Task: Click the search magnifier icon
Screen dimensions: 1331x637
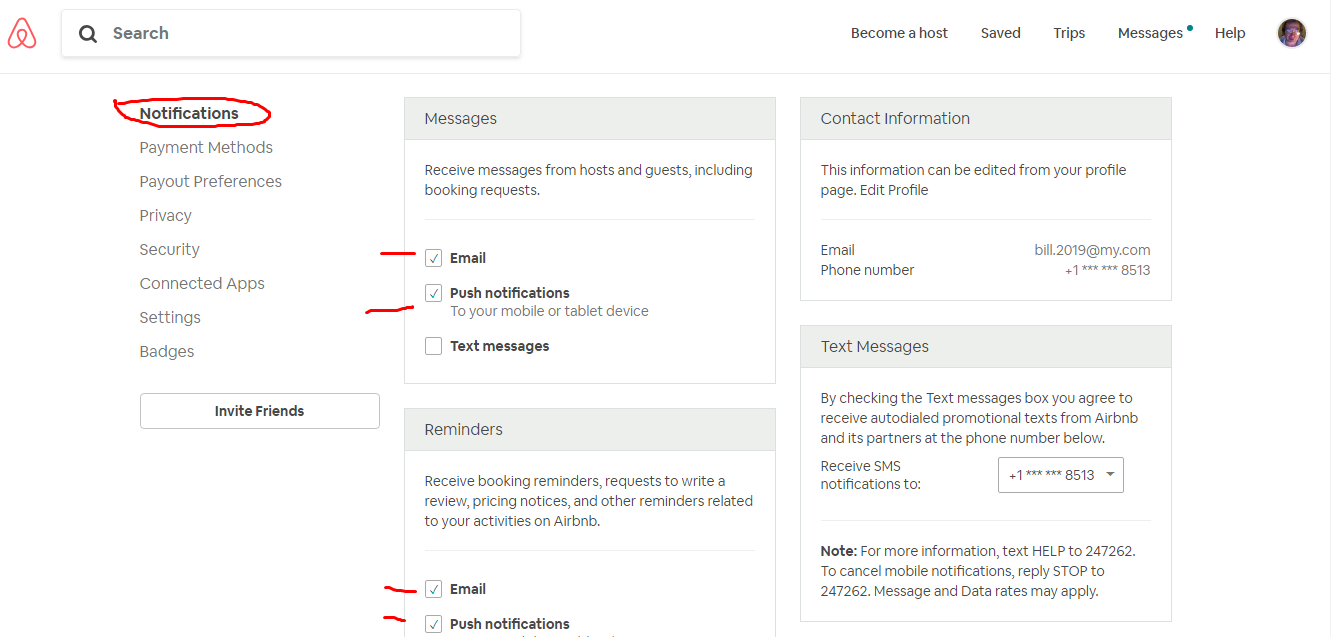Action: [89, 34]
